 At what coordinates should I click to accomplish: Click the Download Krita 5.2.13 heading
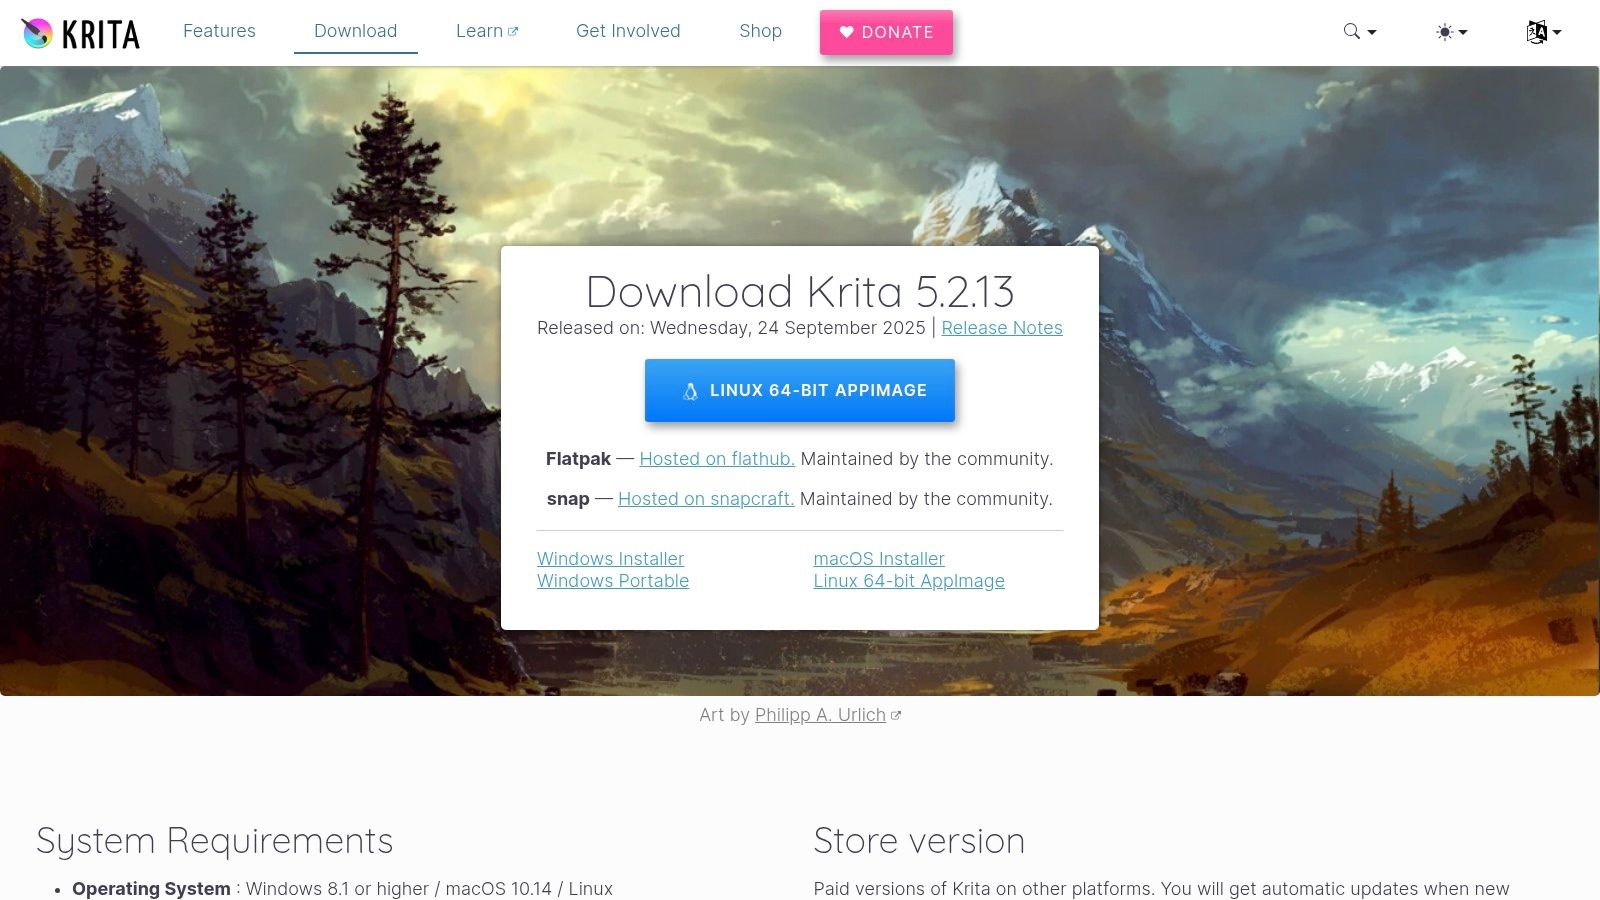(x=800, y=292)
